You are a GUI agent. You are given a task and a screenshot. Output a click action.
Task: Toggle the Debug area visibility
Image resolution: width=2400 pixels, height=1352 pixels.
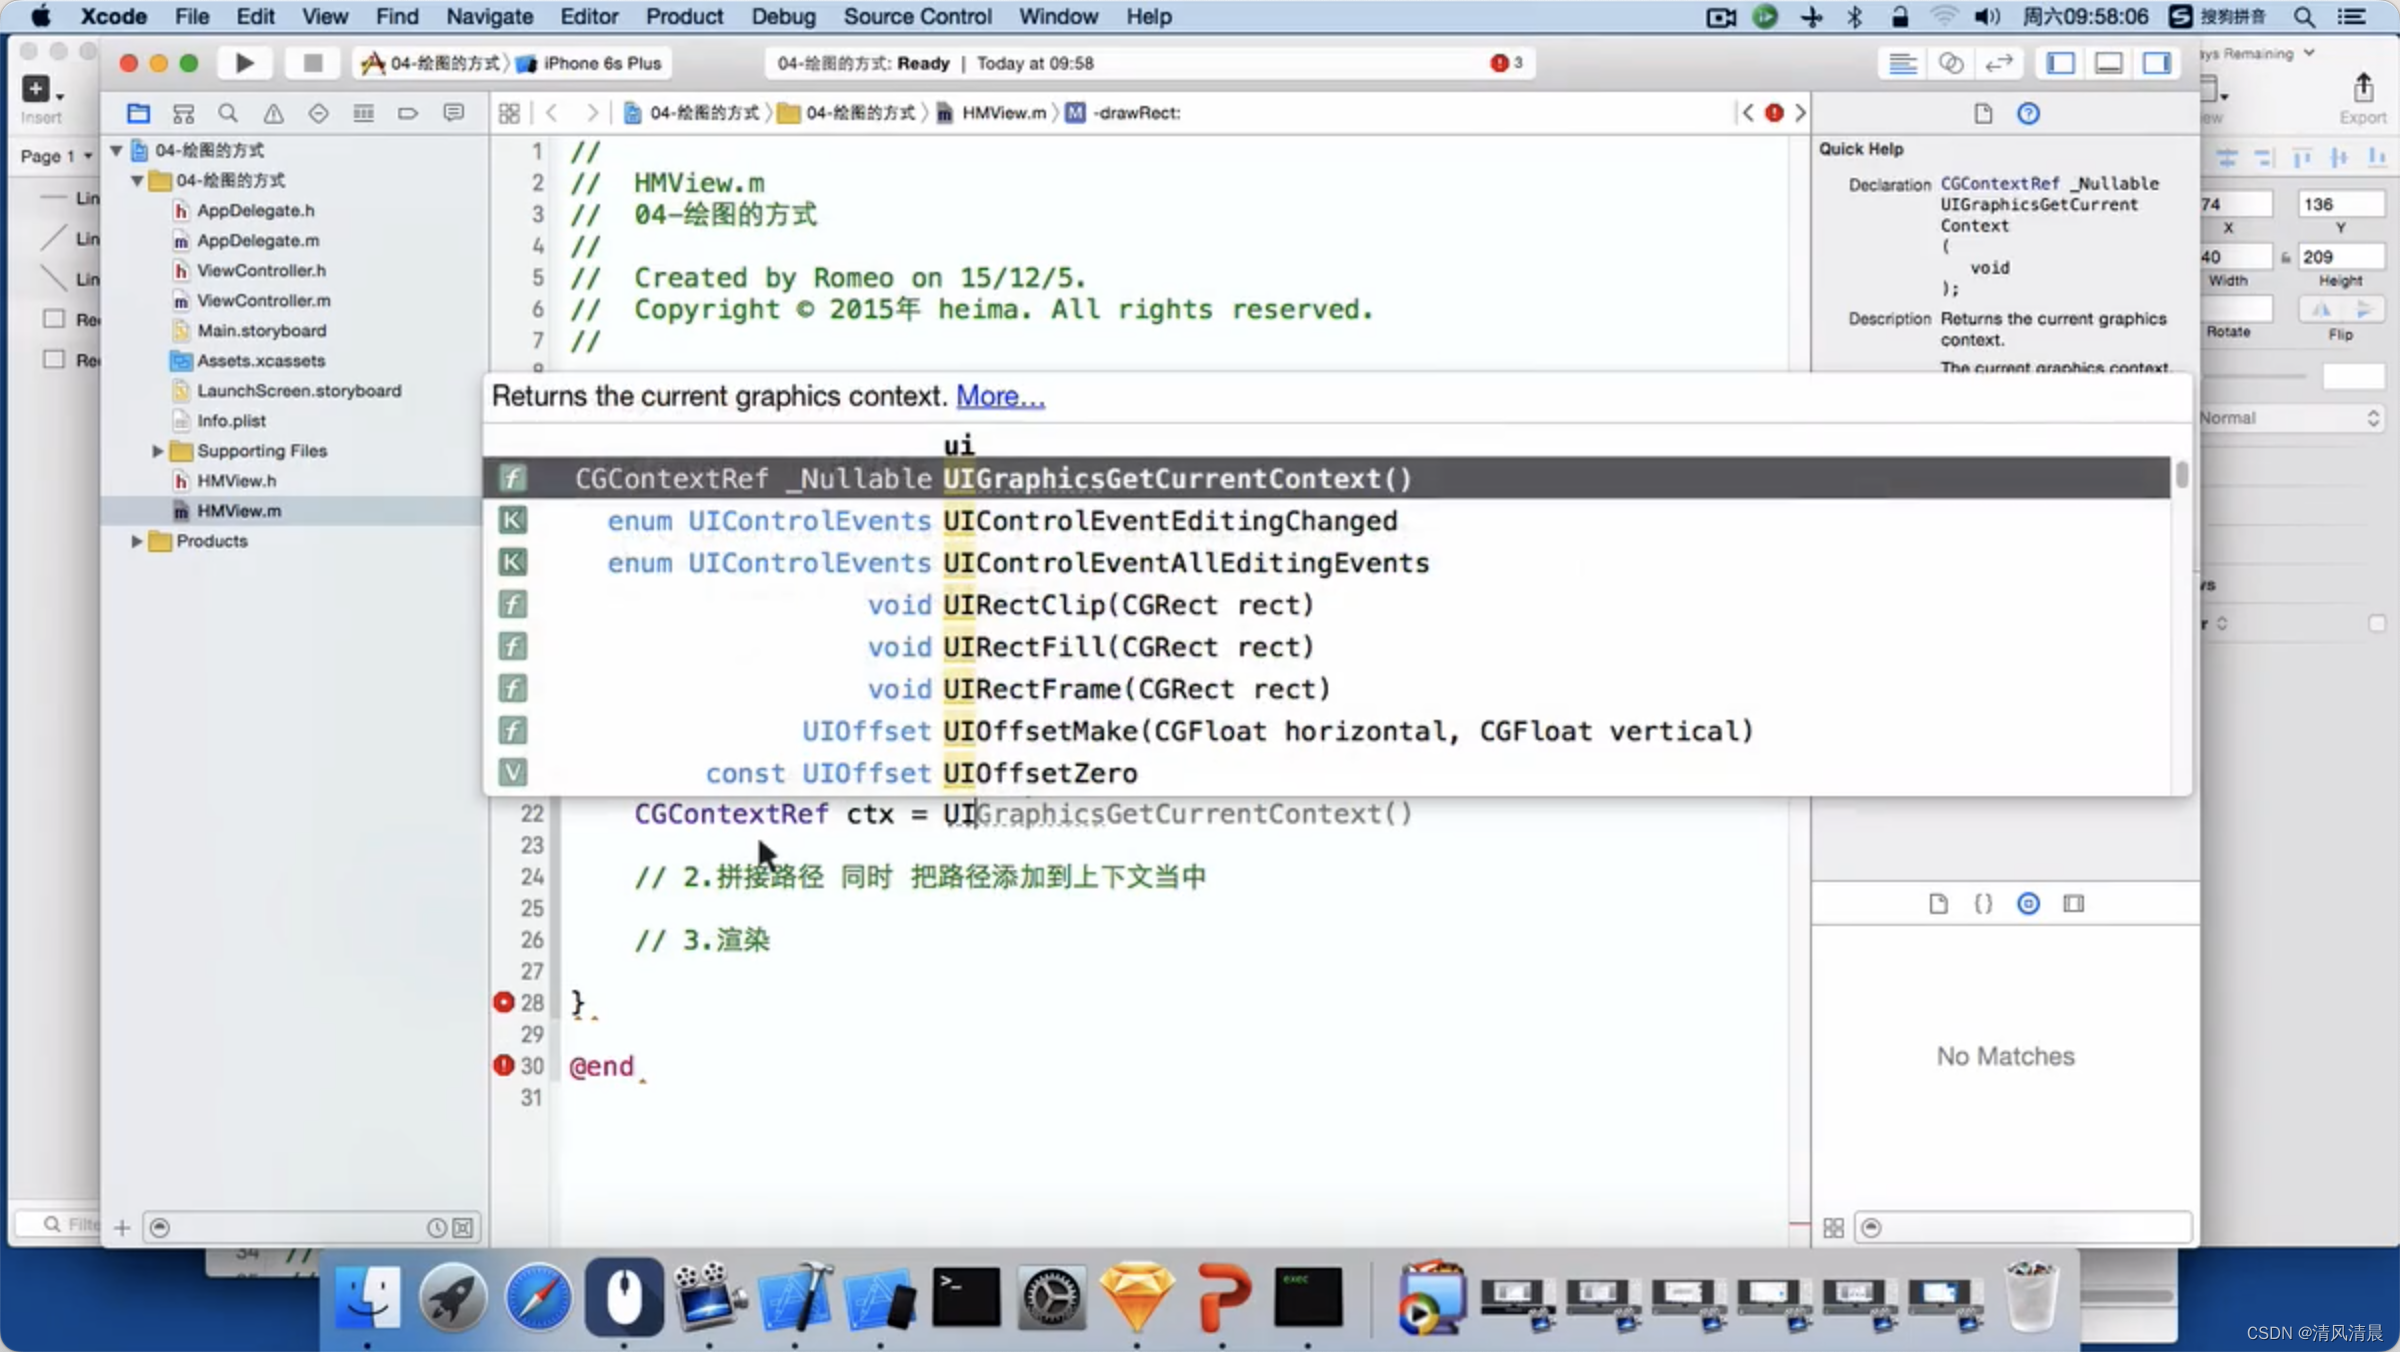(x=2108, y=63)
